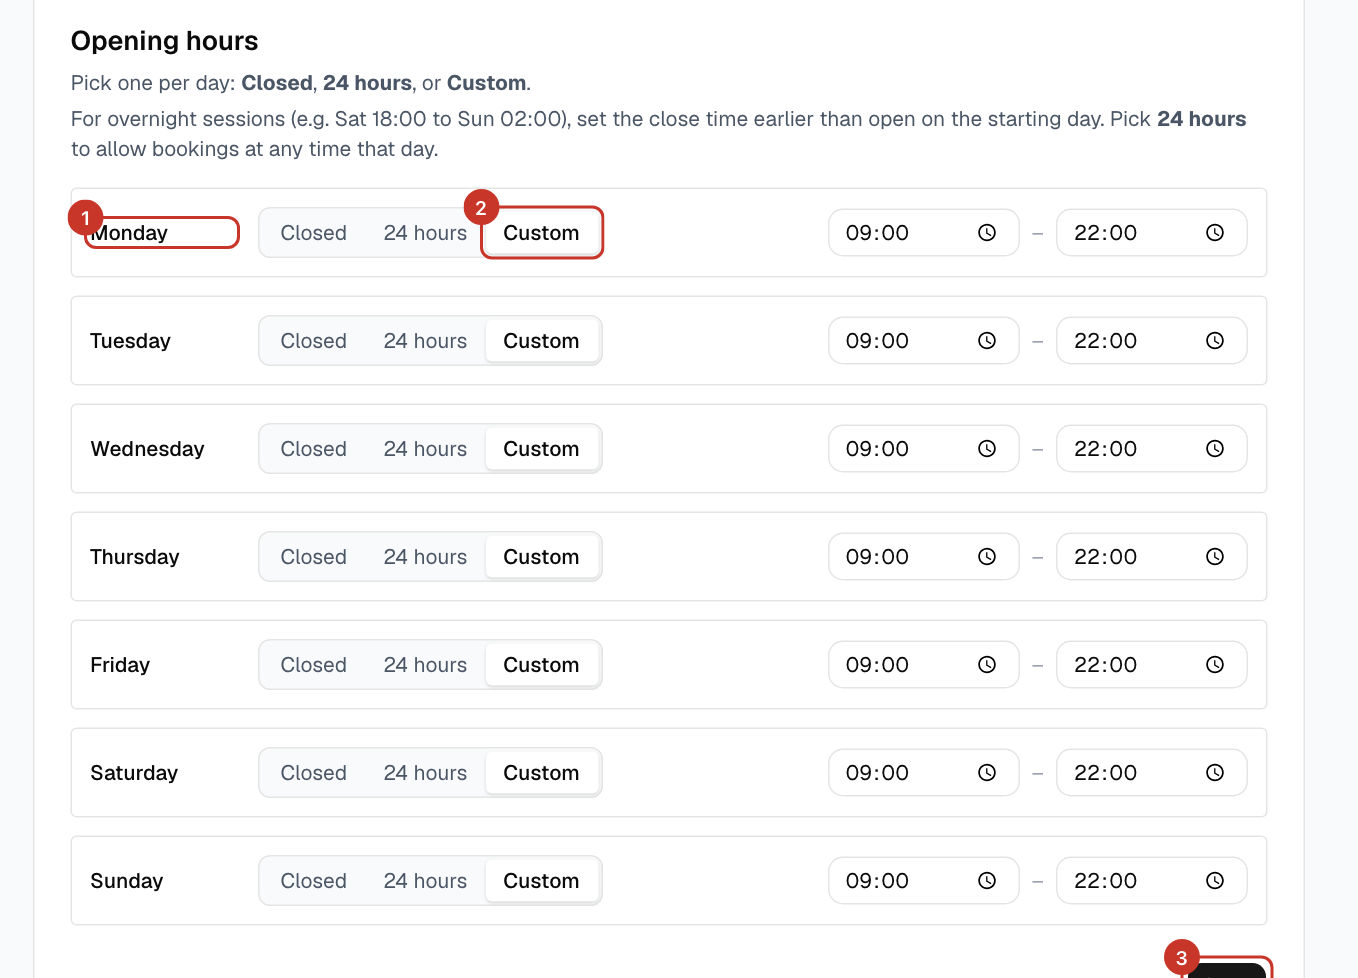1358x978 pixels.
Task: Set Sunday to Closed
Action: pos(314,881)
